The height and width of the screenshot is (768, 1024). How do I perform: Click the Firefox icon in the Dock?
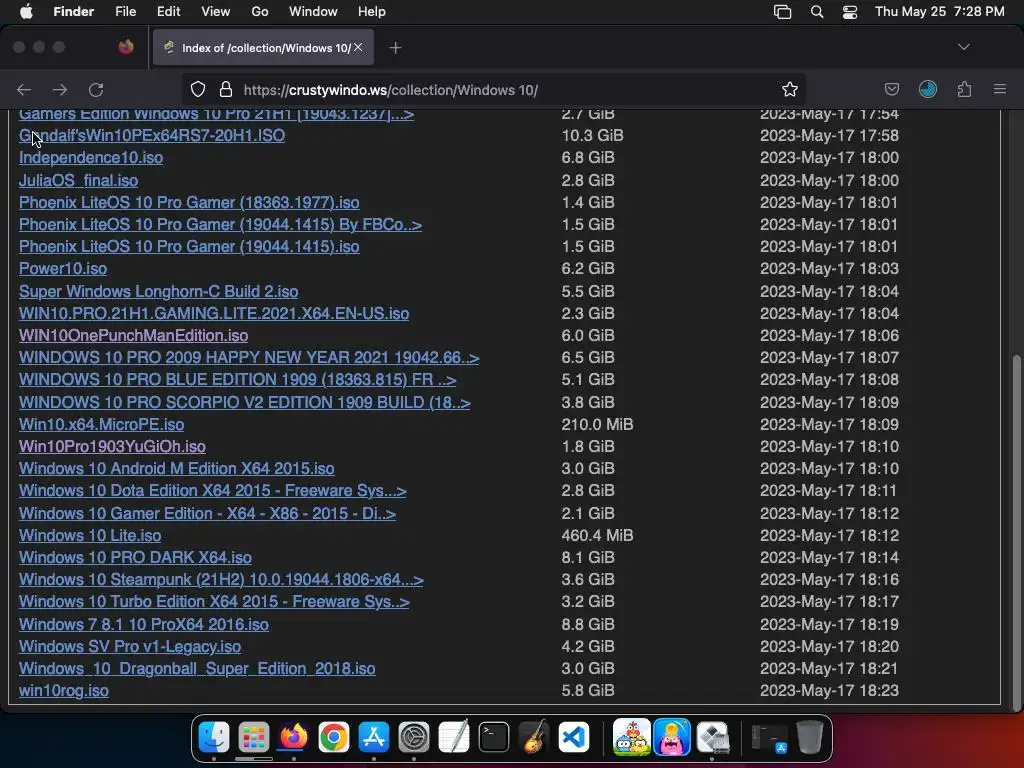pos(294,737)
